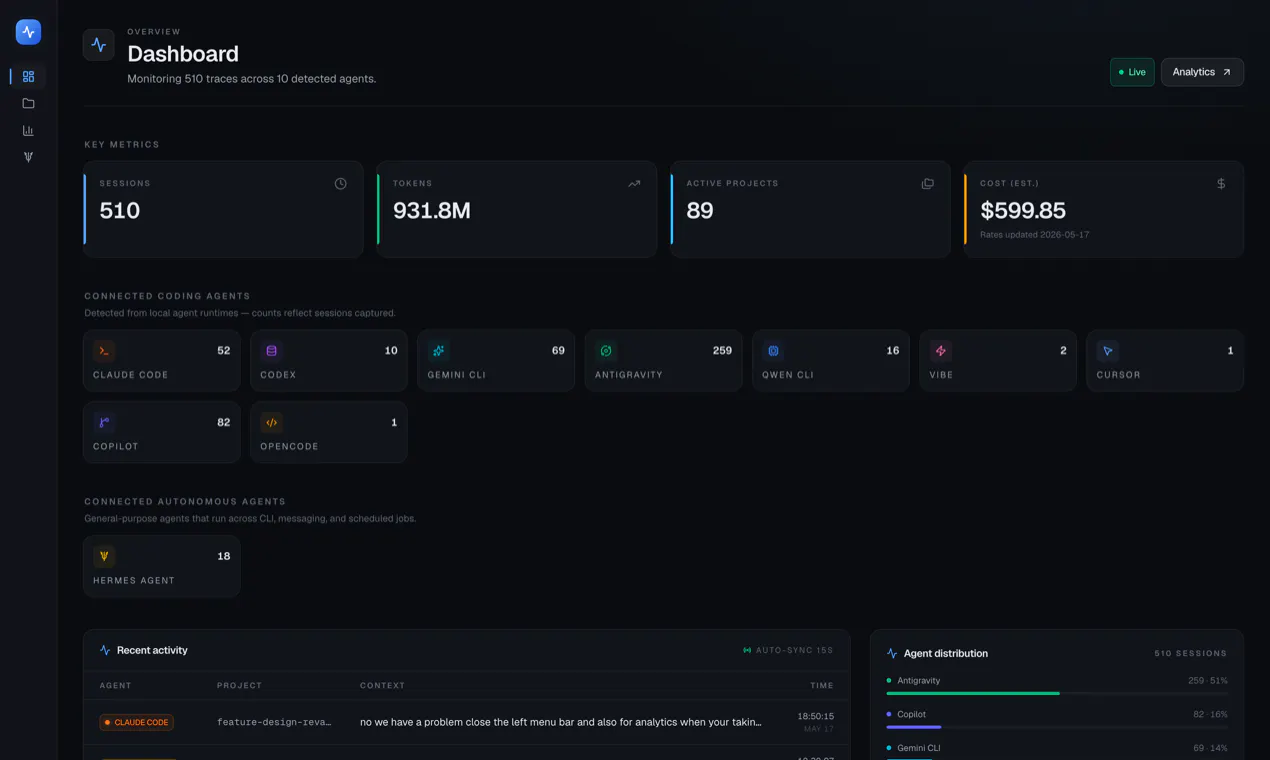Open the Dashboard grid icon in sidebar
This screenshot has height=760, width=1270.
click(28, 76)
